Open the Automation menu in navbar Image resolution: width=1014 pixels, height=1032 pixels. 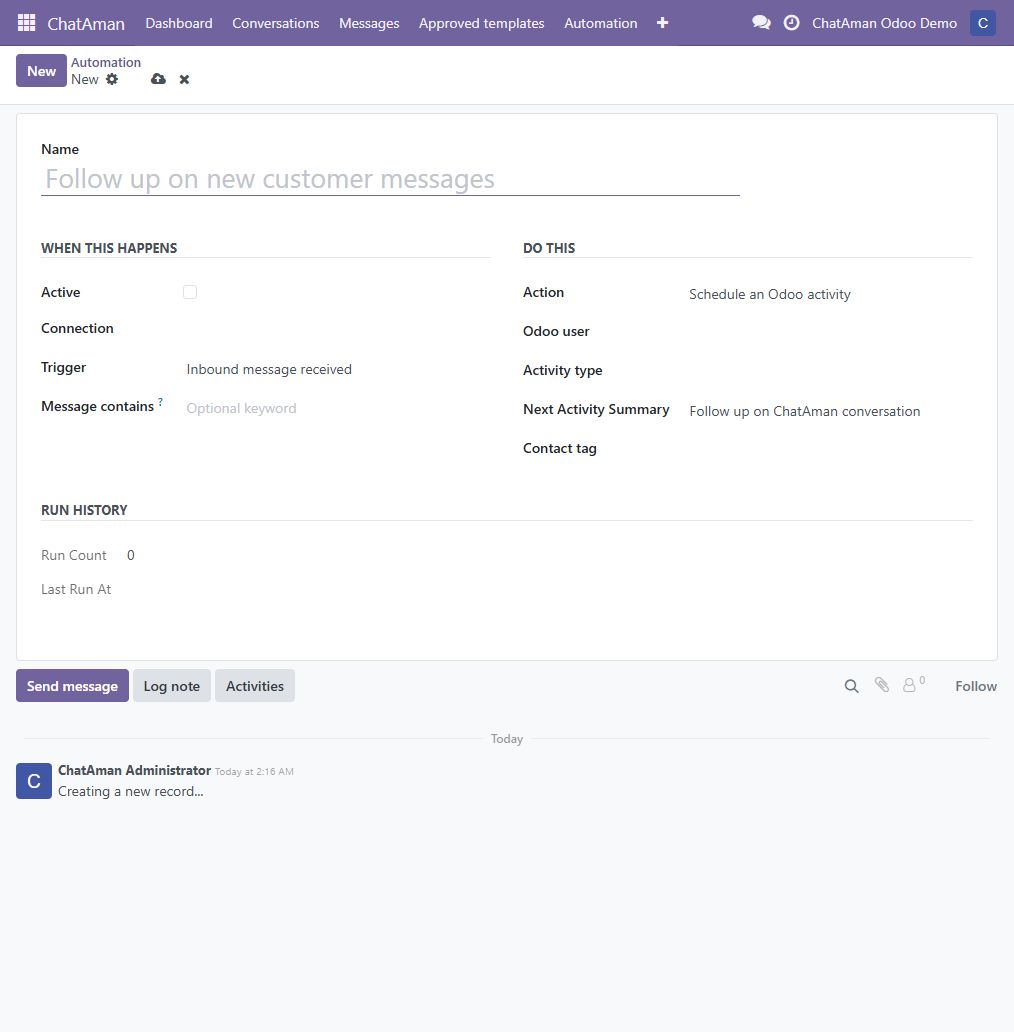(601, 23)
